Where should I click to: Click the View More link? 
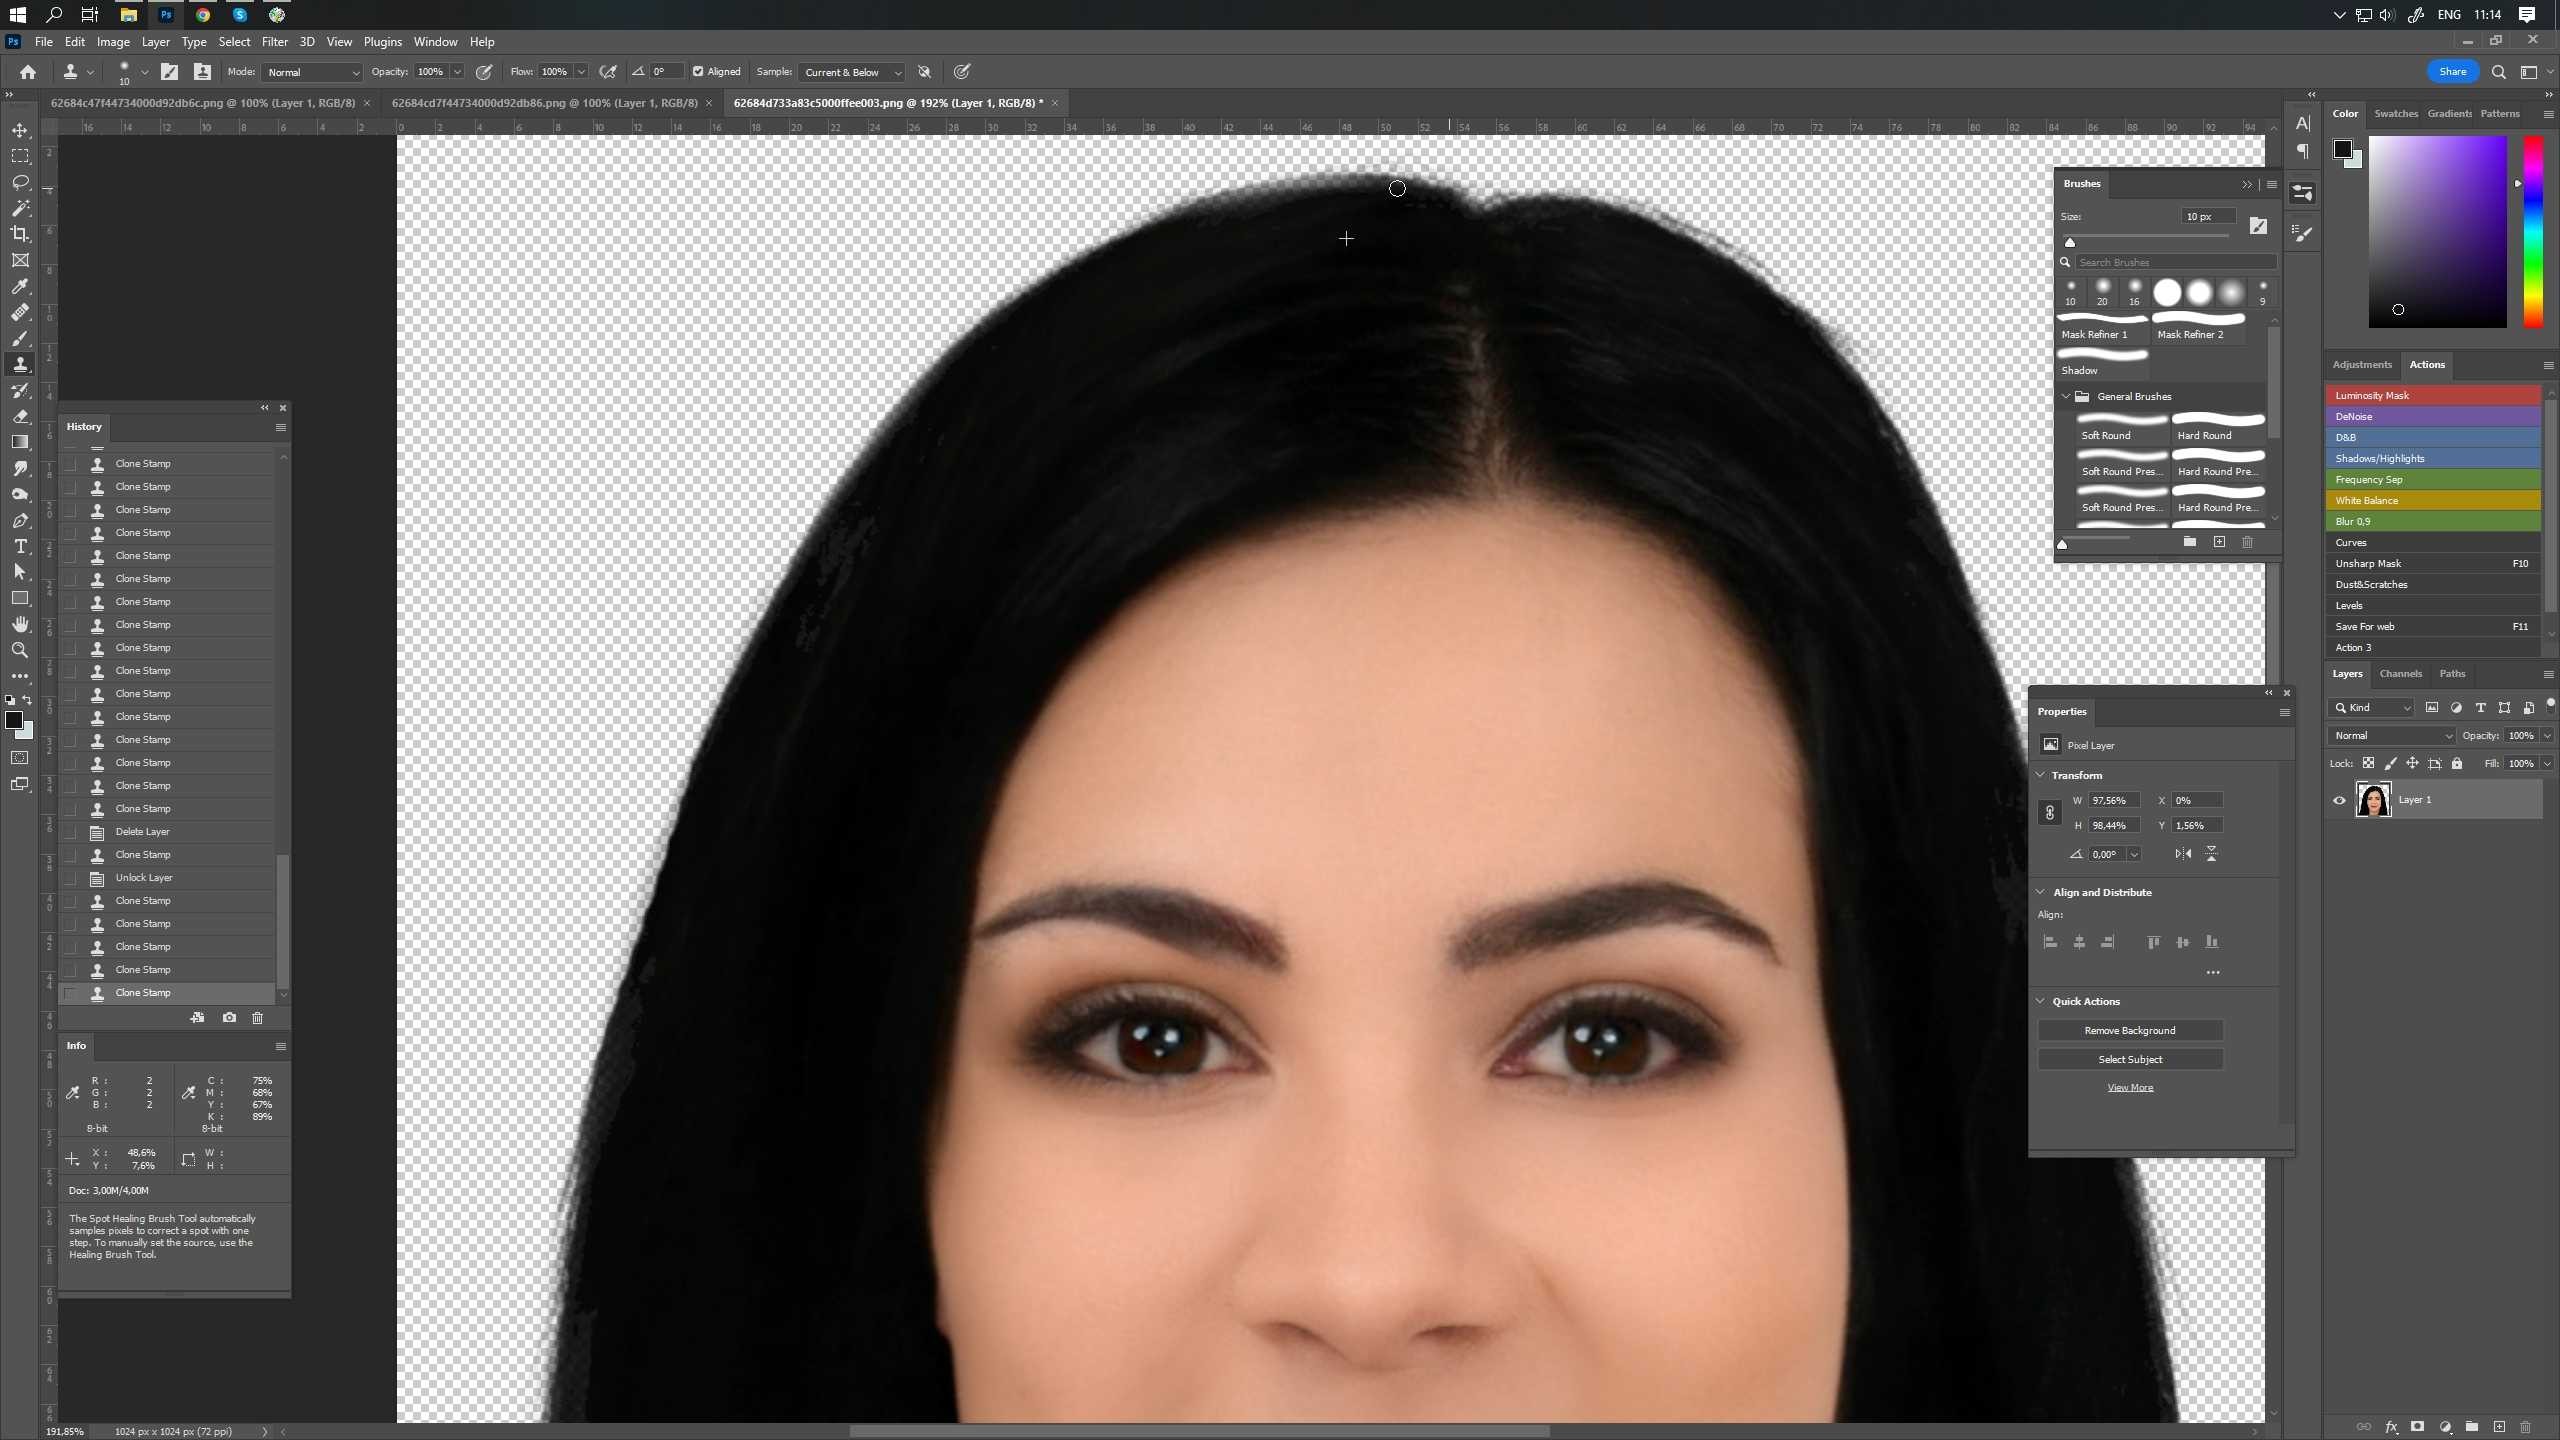pyautogui.click(x=2129, y=1088)
